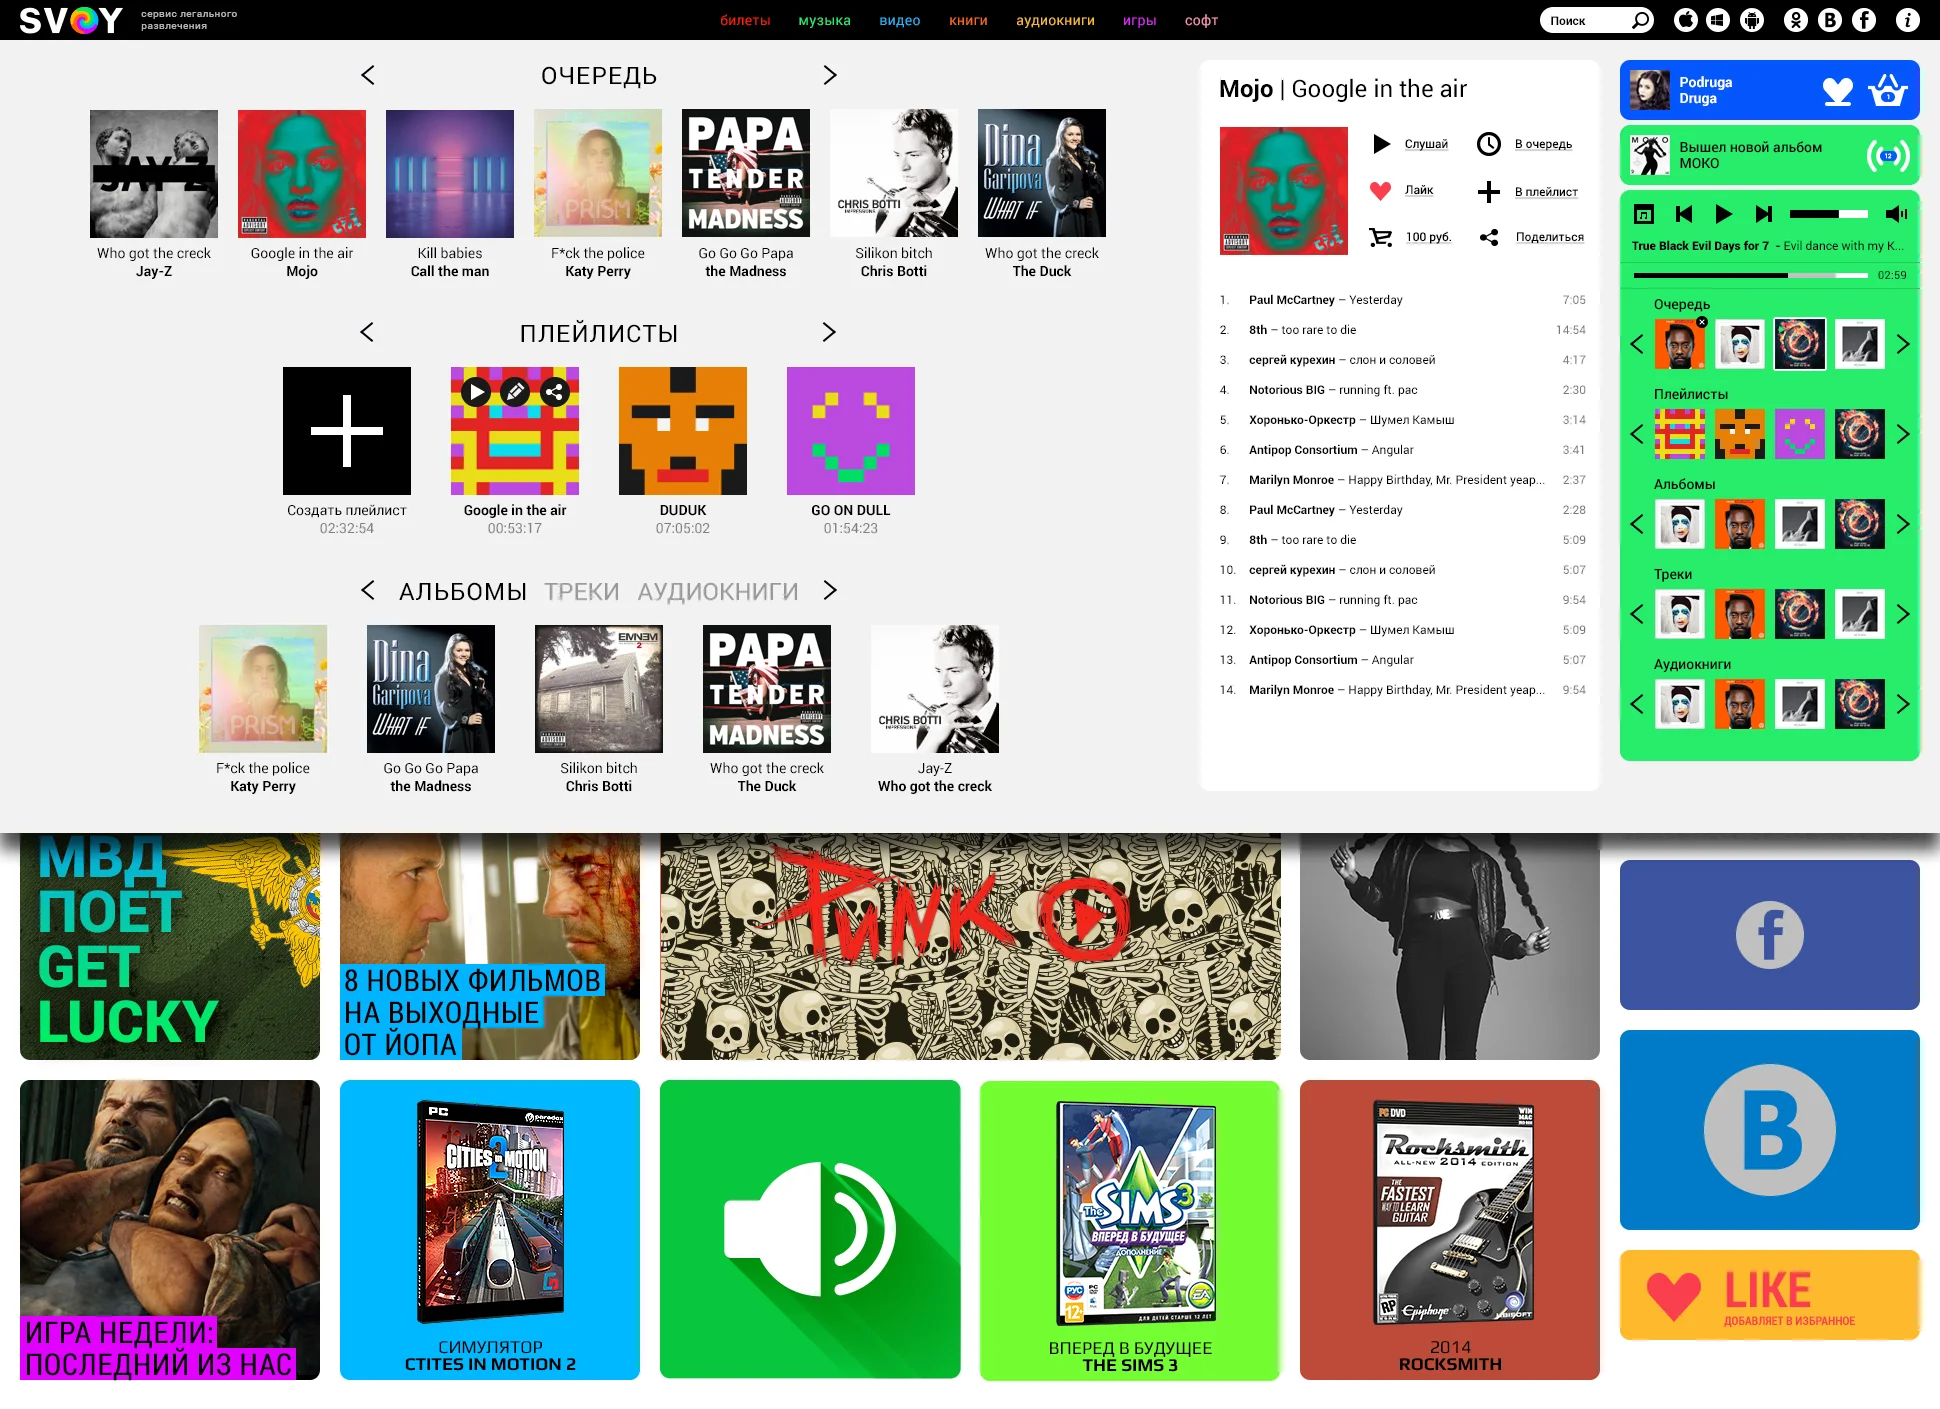Viewport: 1940px width, 1409px height.
Task: Remove first queue thumbnail with x badge
Action: (x=1702, y=322)
